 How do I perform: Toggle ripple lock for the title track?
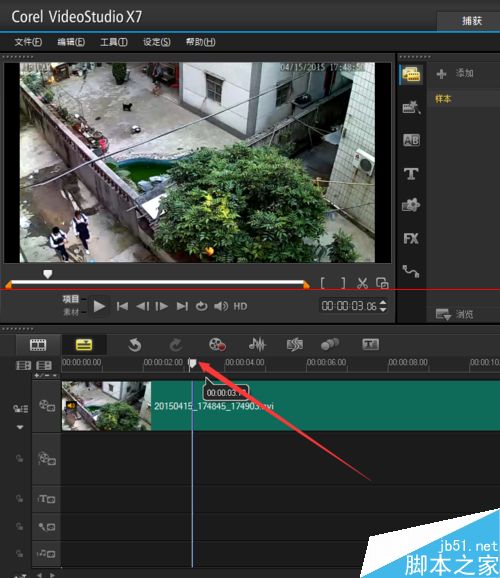point(20,499)
